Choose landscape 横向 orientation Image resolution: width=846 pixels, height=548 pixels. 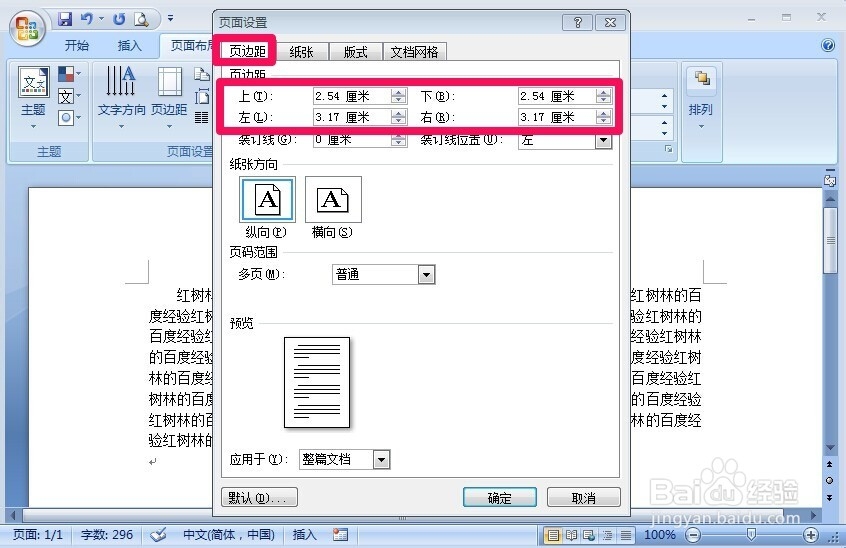click(333, 200)
